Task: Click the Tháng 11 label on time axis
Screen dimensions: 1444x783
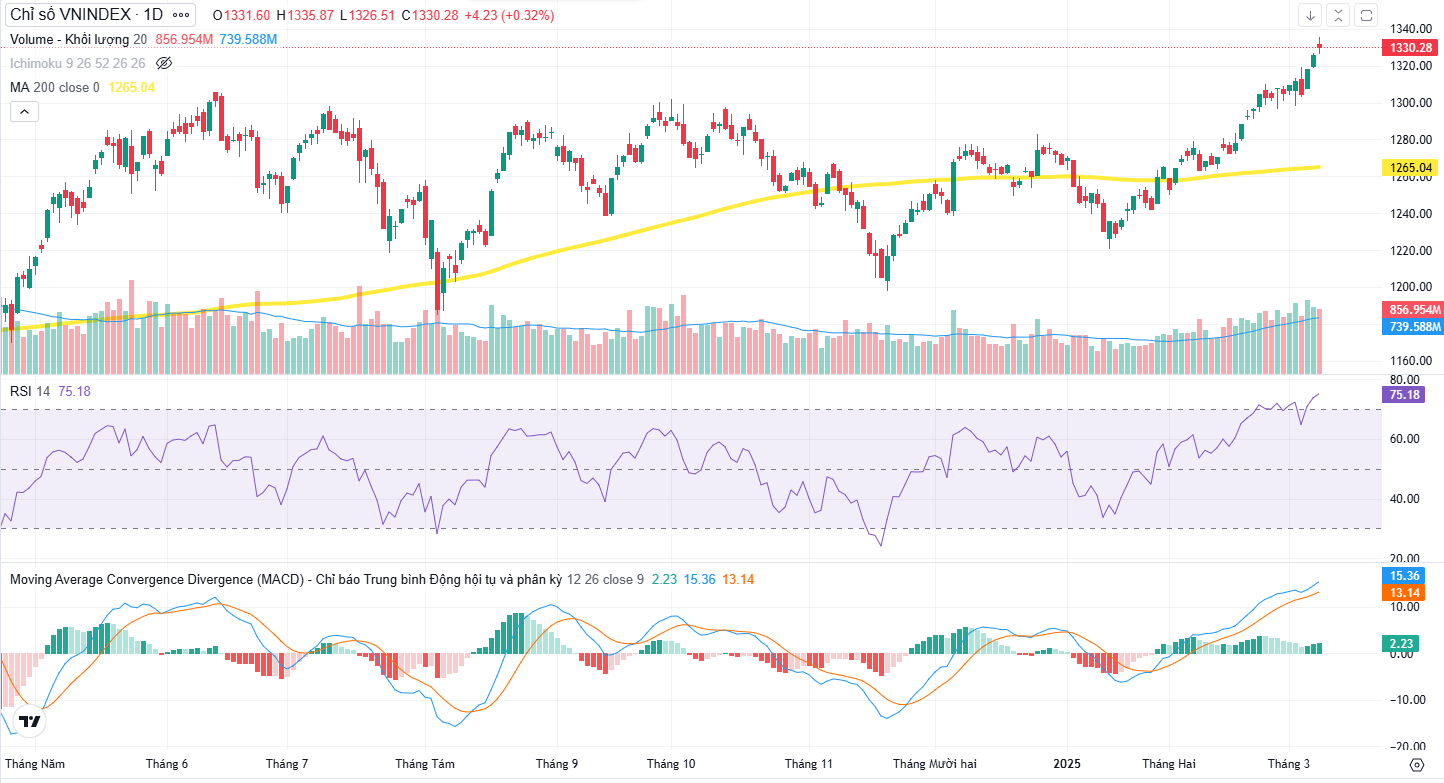Action: pyautogui.click(x=809, y=764)
